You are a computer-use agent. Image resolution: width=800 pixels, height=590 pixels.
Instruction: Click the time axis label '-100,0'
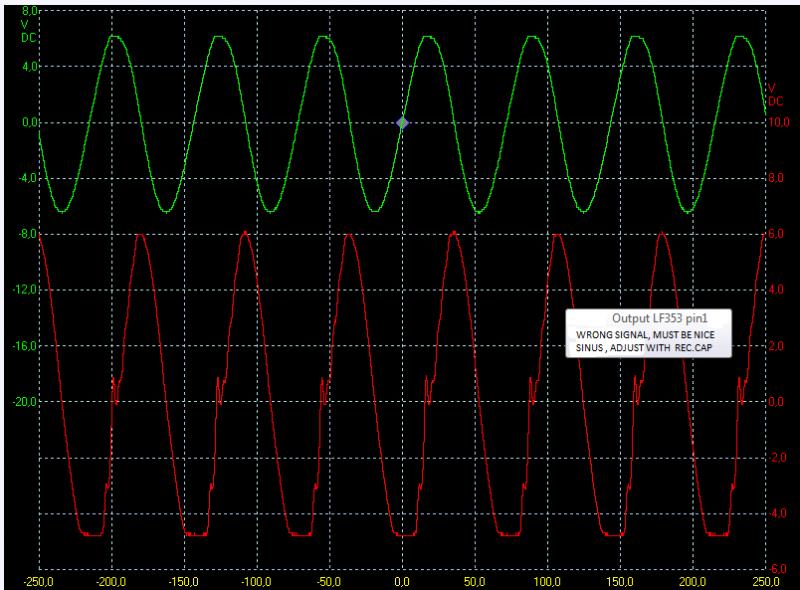point(256,582)
